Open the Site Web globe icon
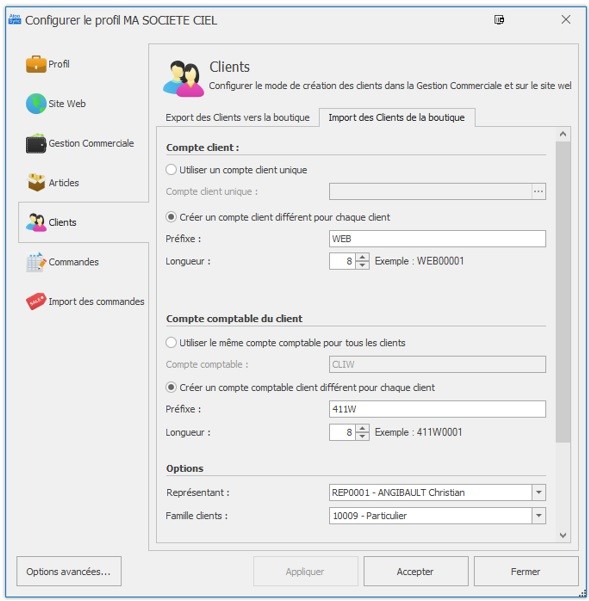The image size is (589, 601). (36, 103)
